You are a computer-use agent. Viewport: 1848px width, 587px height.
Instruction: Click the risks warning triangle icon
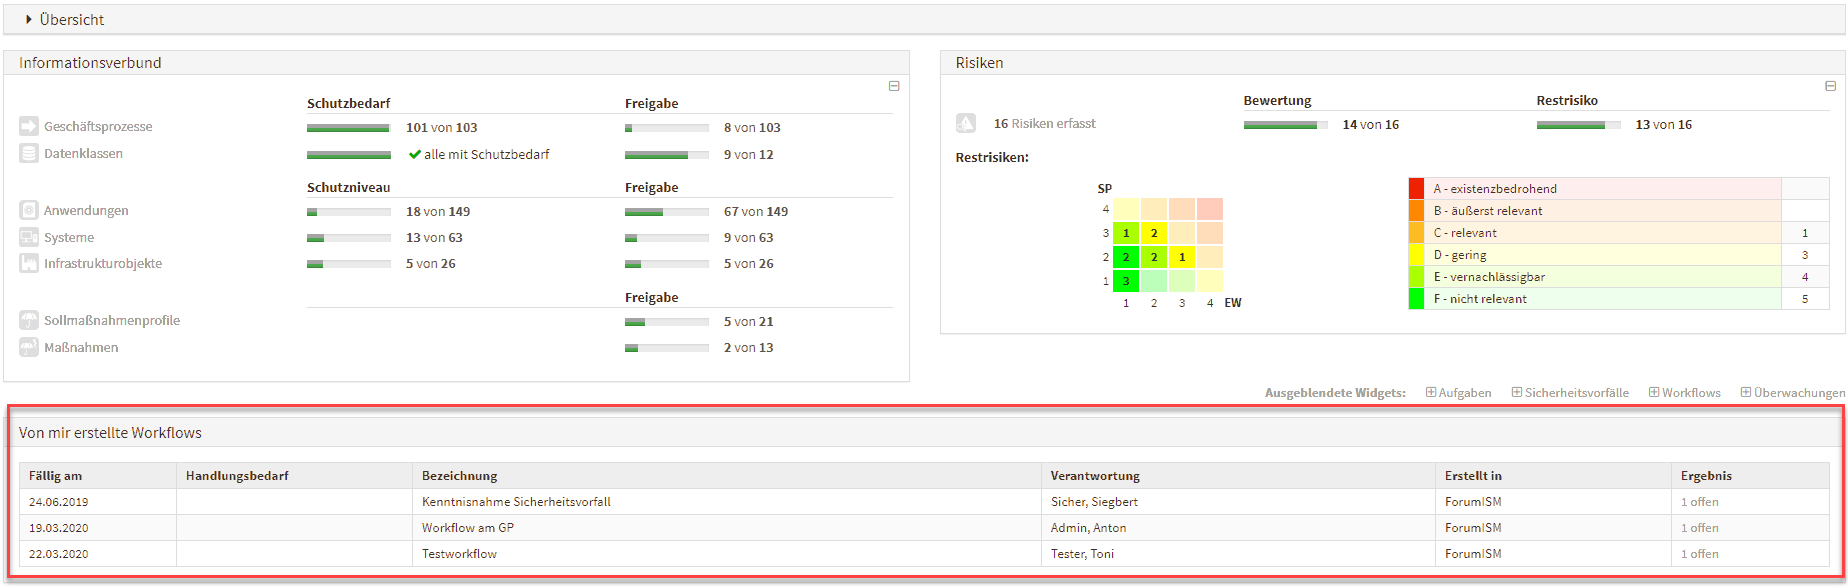965,123
